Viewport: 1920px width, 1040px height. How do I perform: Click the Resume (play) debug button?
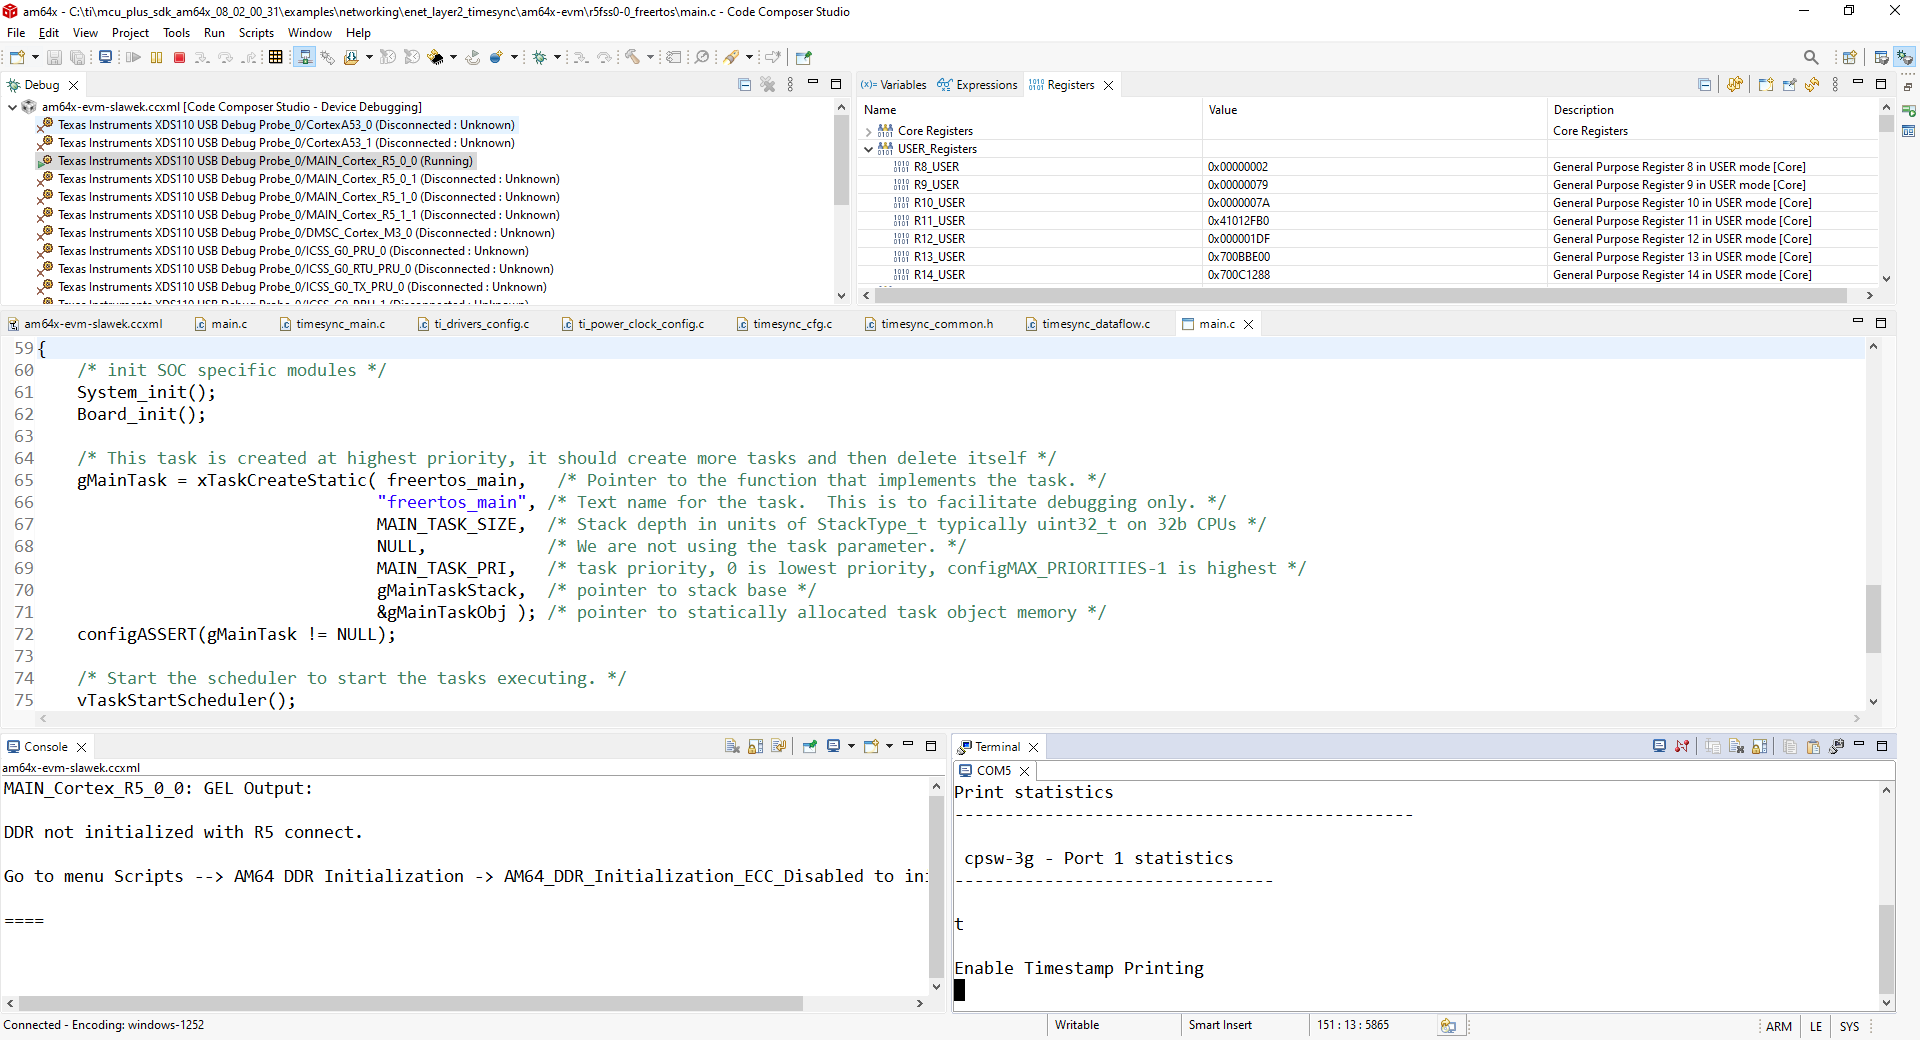point(133,57)
